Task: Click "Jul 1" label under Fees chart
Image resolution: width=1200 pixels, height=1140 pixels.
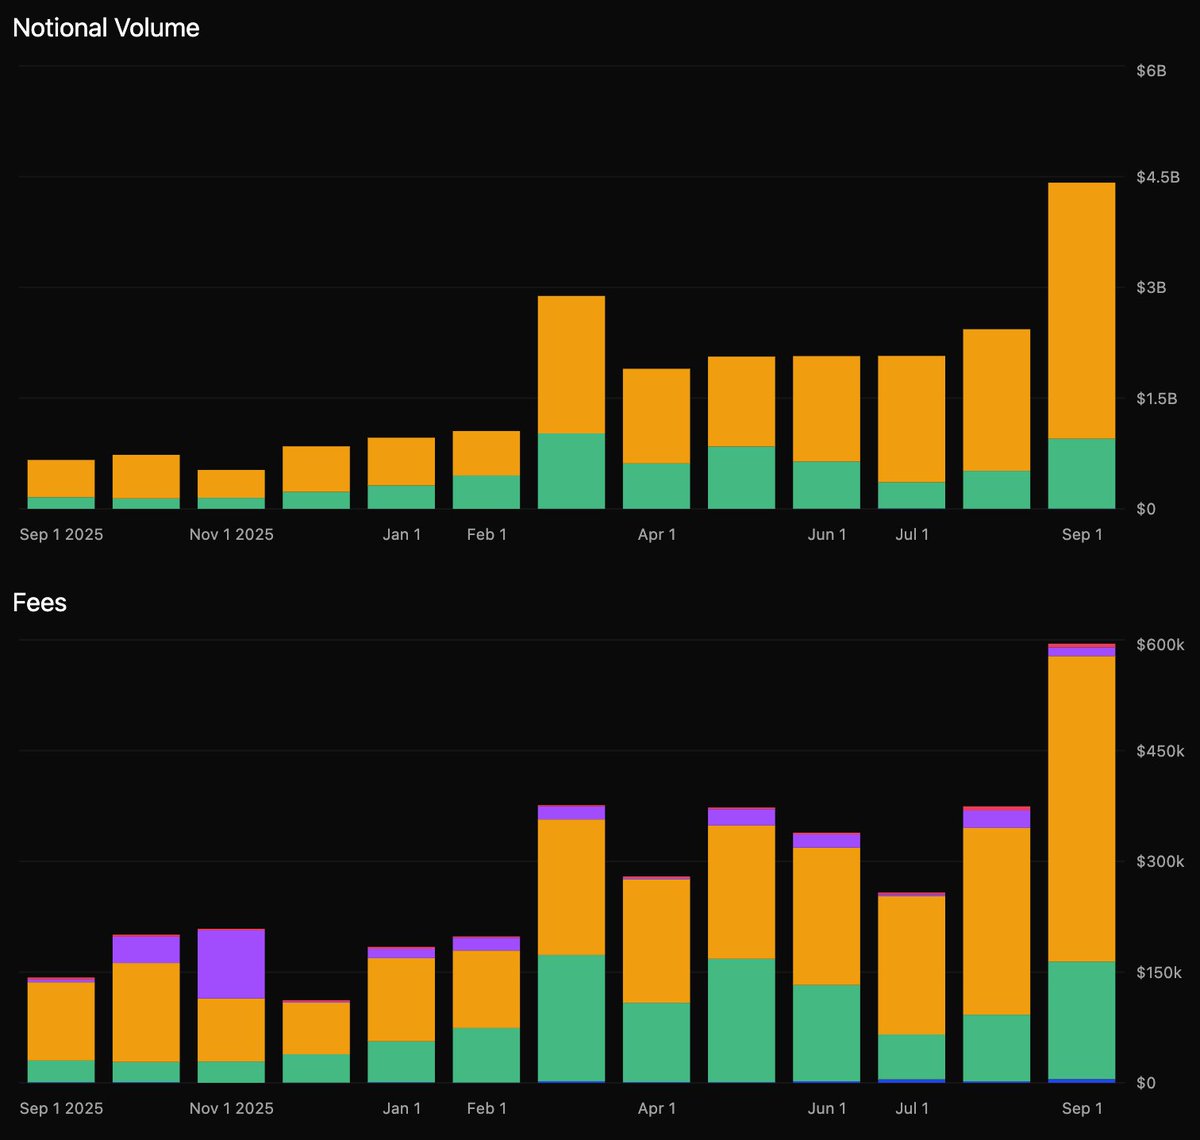Action: click(912, 1109)
